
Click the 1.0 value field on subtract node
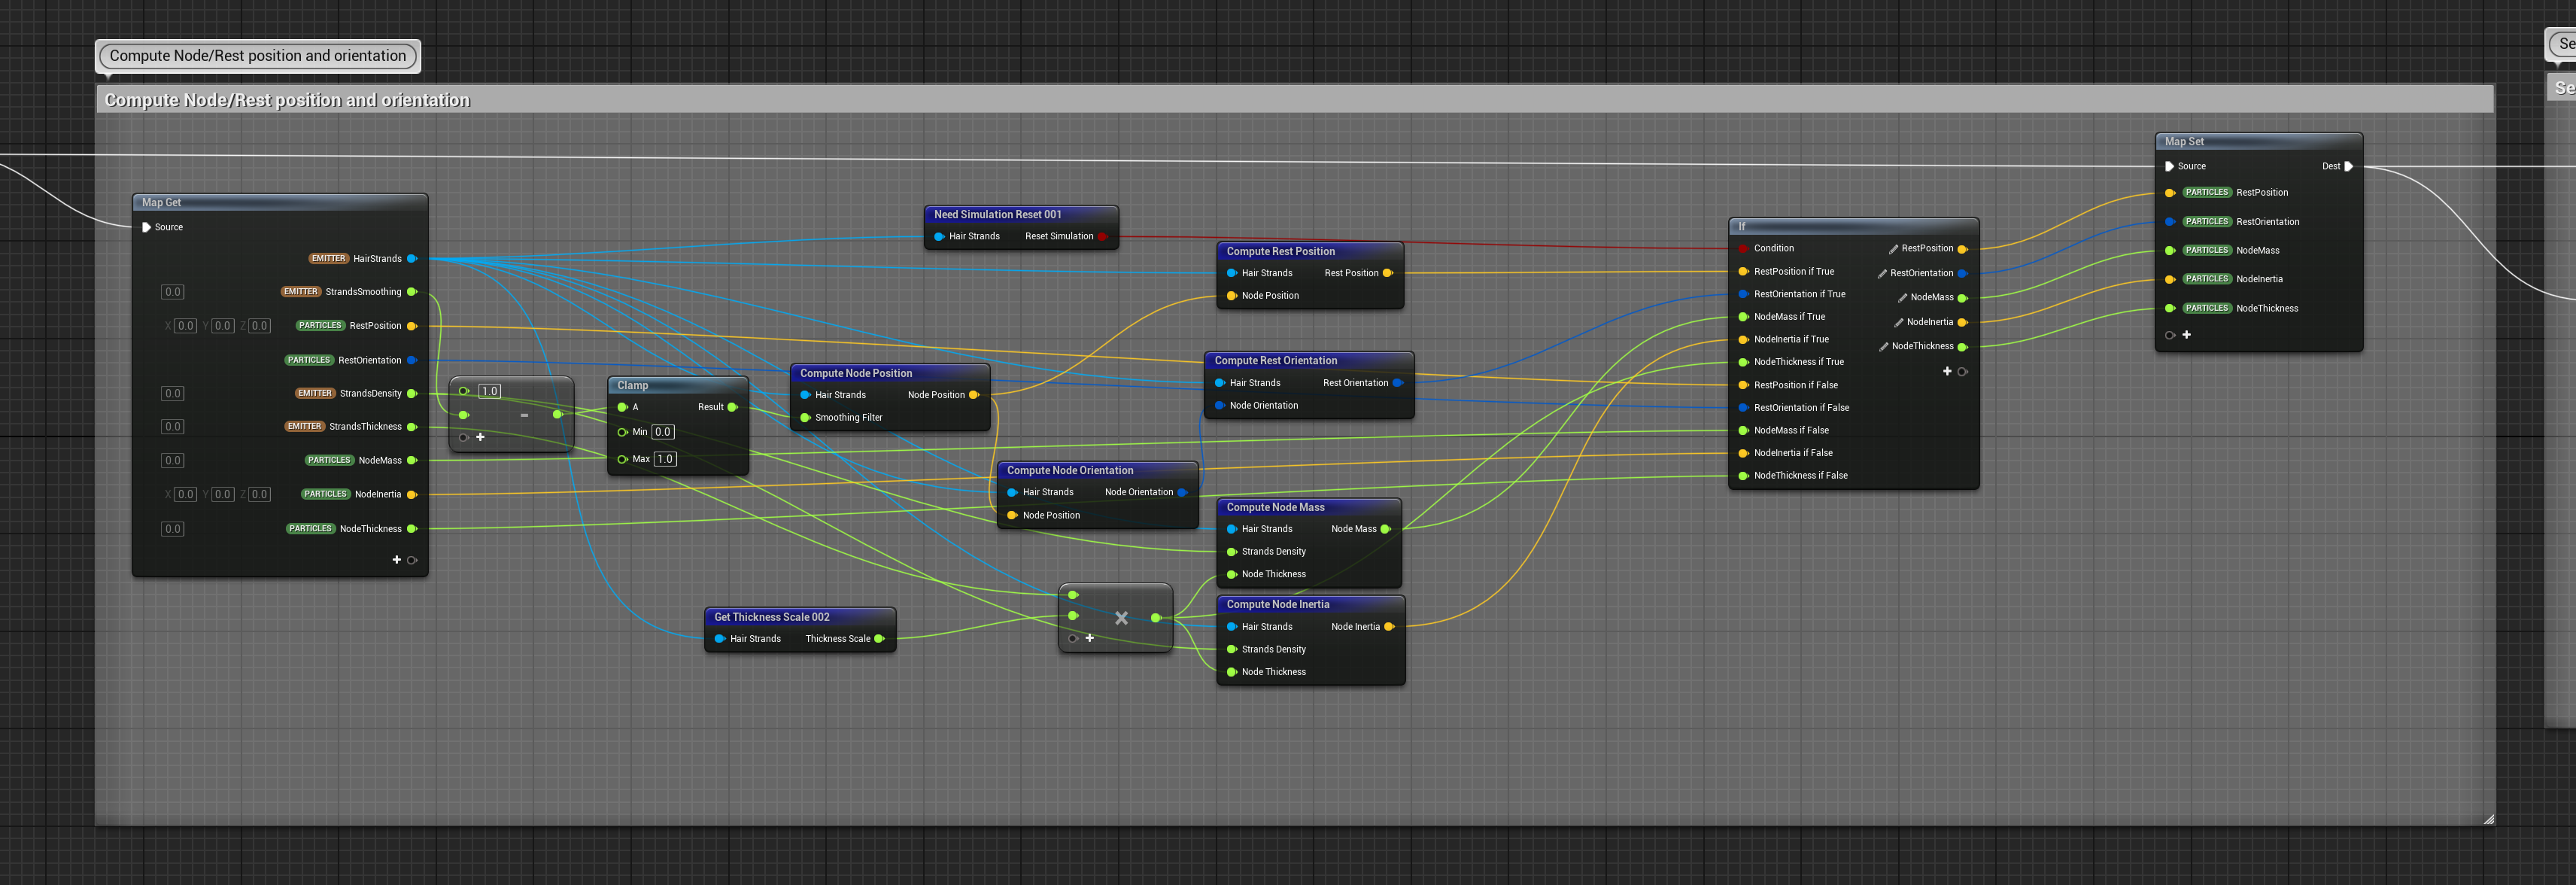[489, 391]
